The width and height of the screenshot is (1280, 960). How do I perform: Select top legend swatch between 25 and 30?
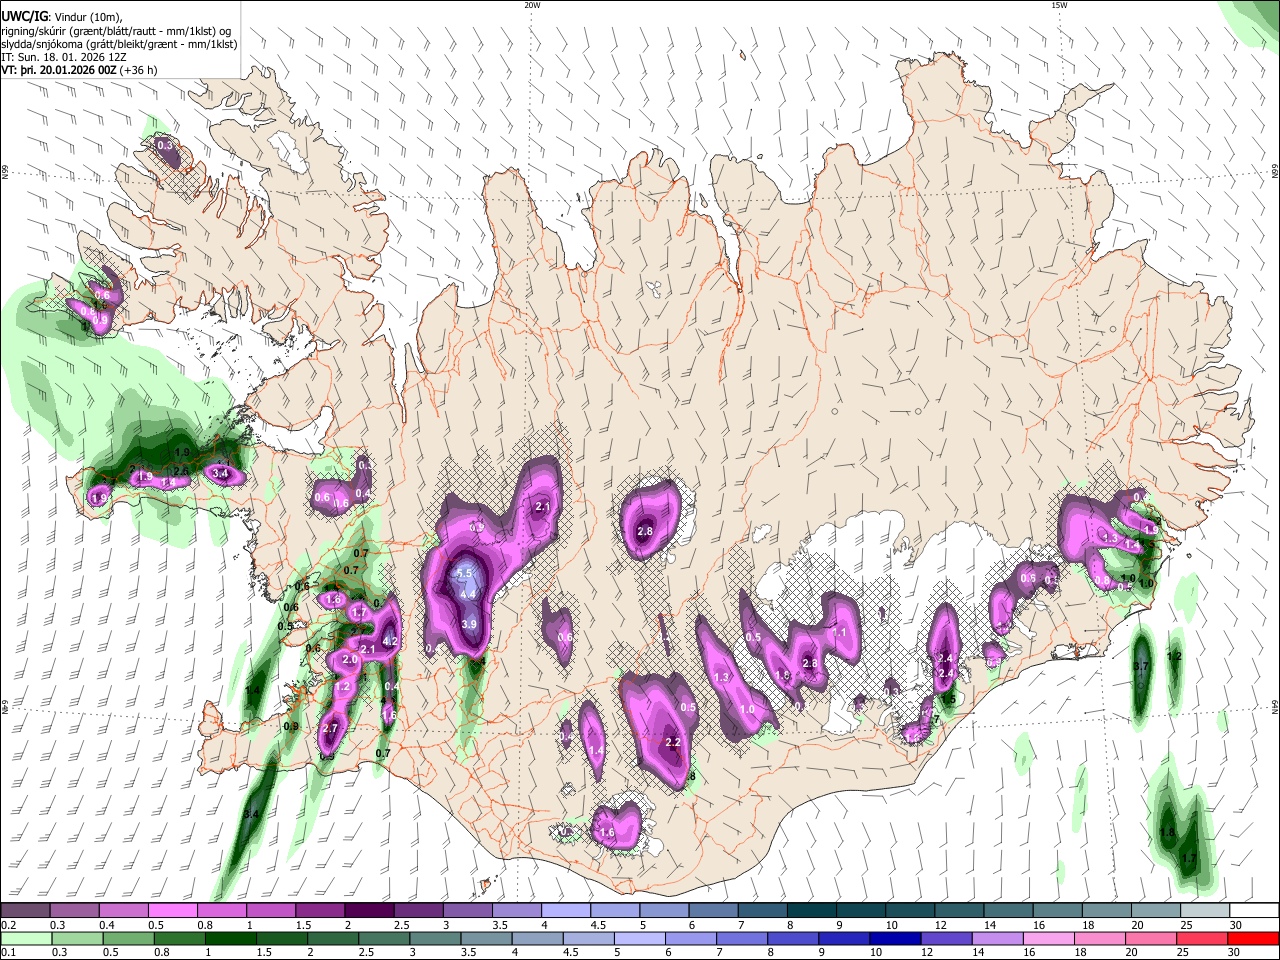pyautogui.click(x=1206, y=910)
